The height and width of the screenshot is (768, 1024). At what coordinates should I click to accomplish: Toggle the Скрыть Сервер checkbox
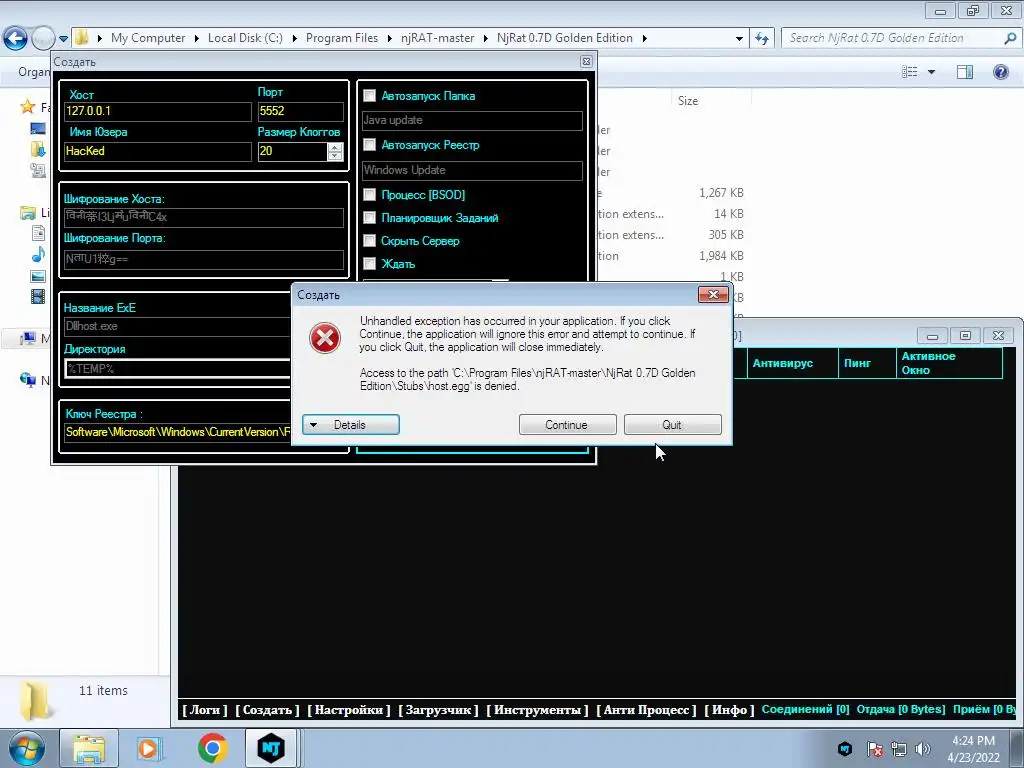[370, 240]
